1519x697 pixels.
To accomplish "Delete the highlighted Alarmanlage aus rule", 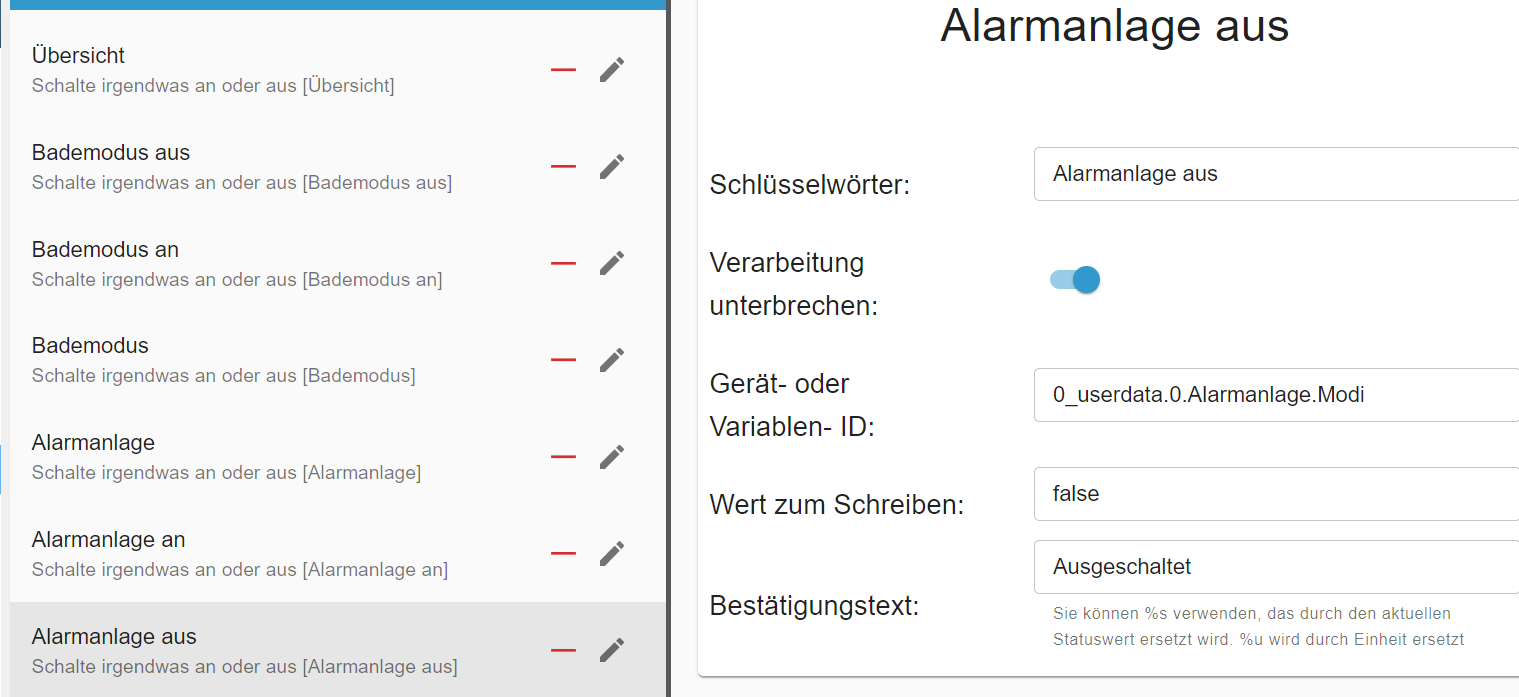I will click(x=563, y=650).
